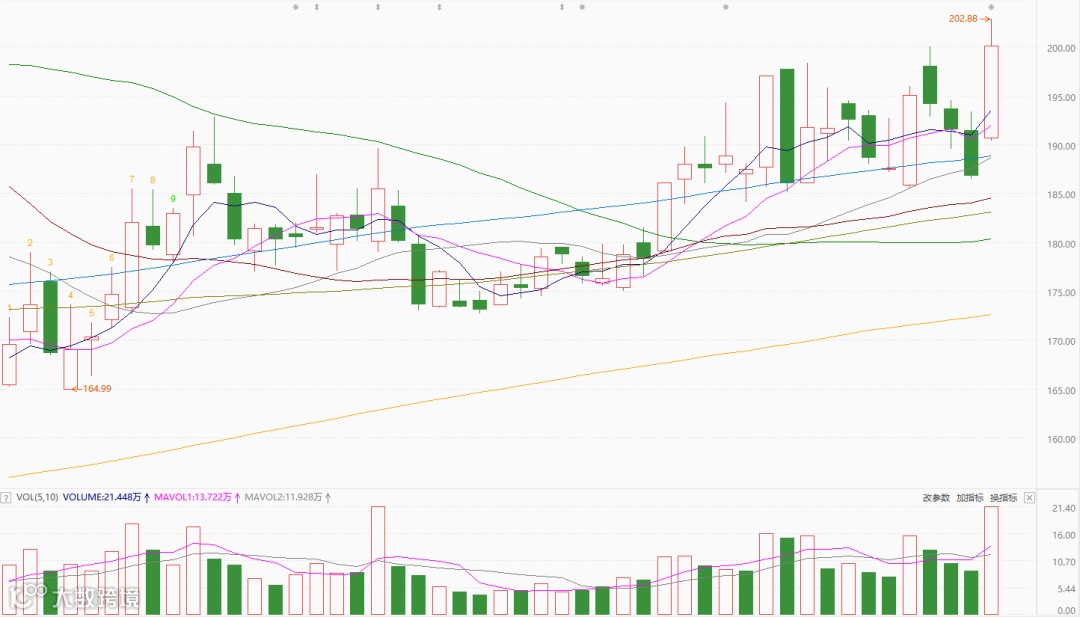Screen dimensions: 1080x617
Task: Click the sequence count marker 7
Action: pos(132,179)
